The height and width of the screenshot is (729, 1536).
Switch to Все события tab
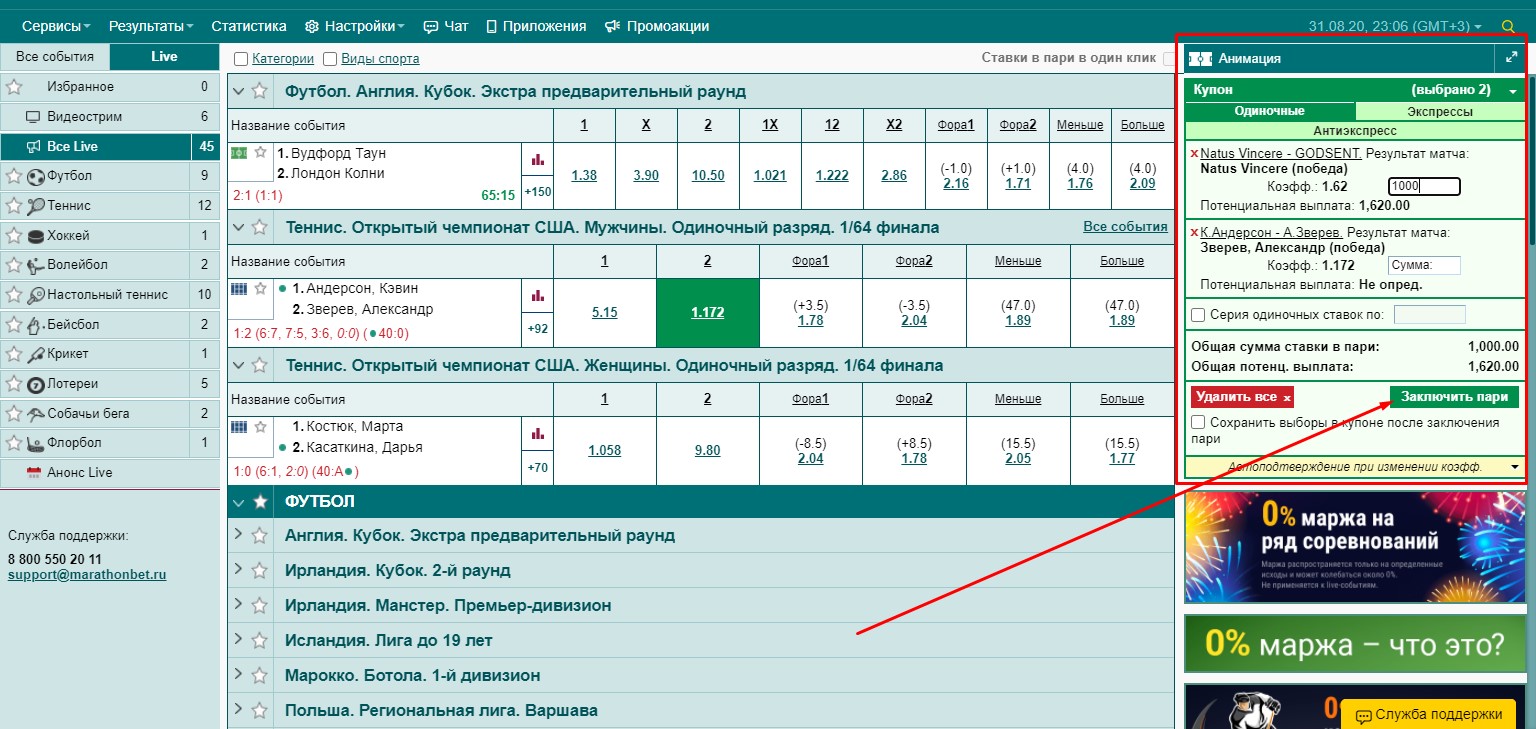click(x=55, y=57)
